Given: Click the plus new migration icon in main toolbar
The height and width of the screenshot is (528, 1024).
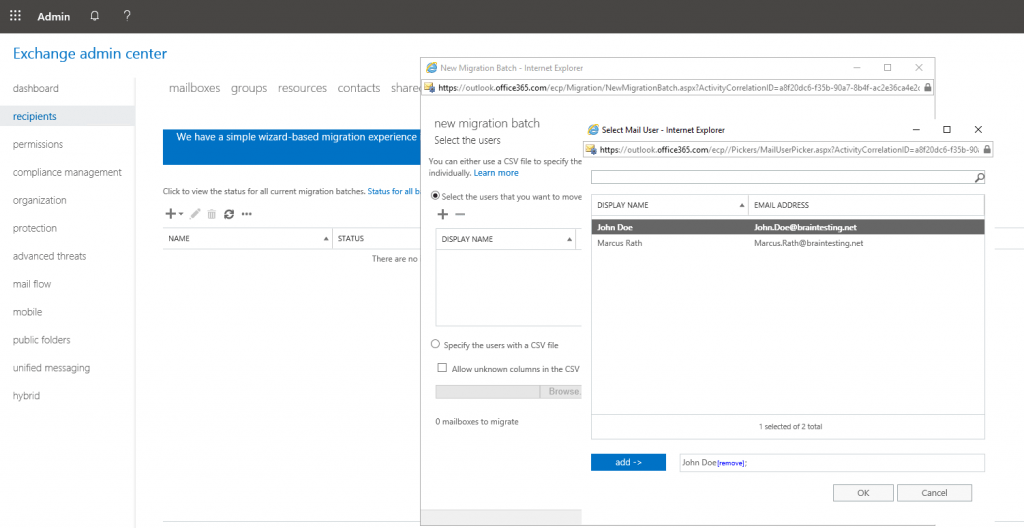Looking at the screenshot, I should (x=170, y=214).
